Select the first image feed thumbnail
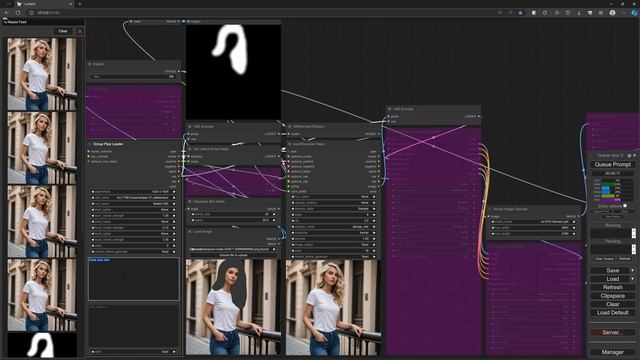This screenshot has height=360, width=640. [x=42, y=74]
